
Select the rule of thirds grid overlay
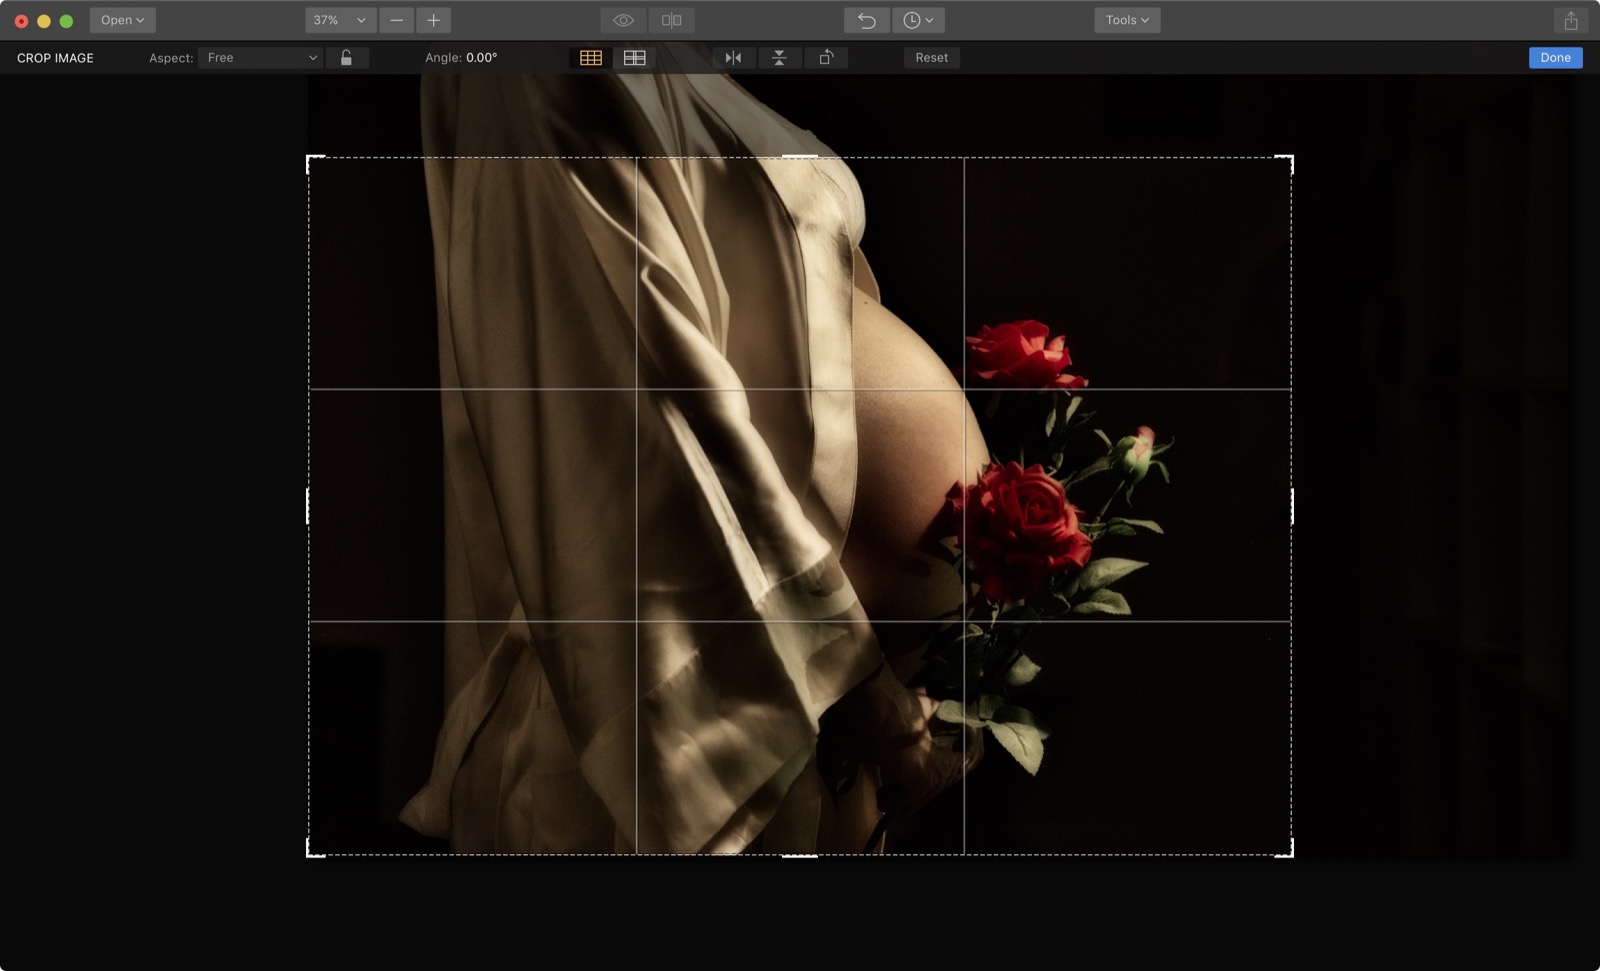tap(591, 58)
